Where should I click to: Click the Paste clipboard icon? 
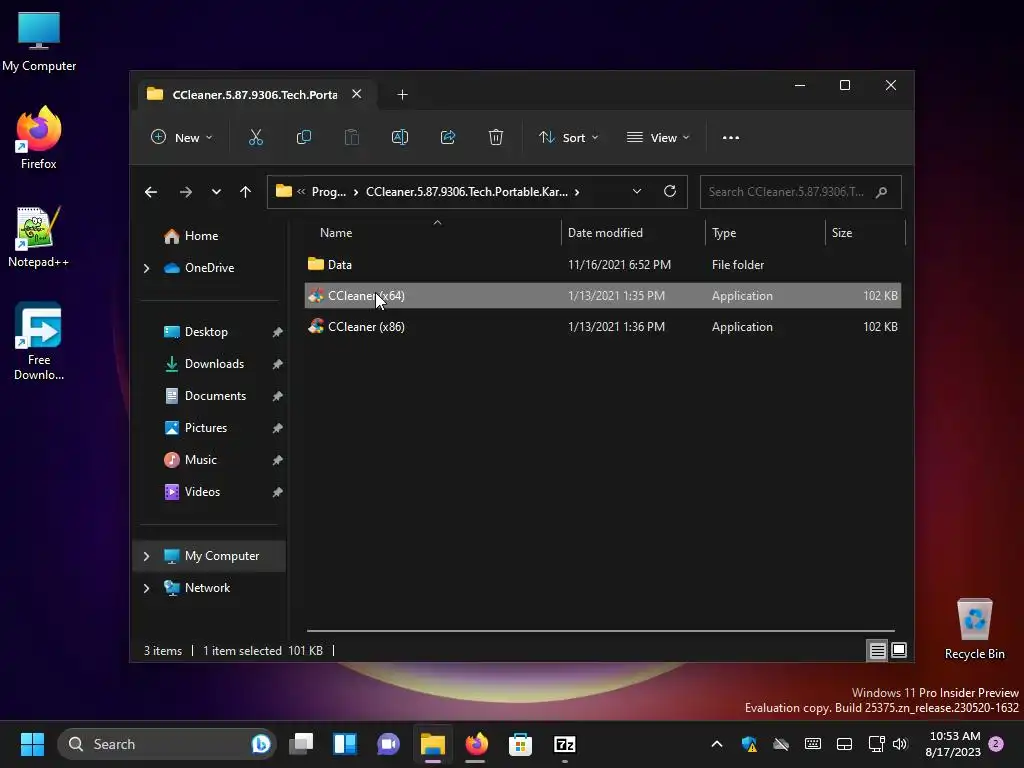click(351, 137)
